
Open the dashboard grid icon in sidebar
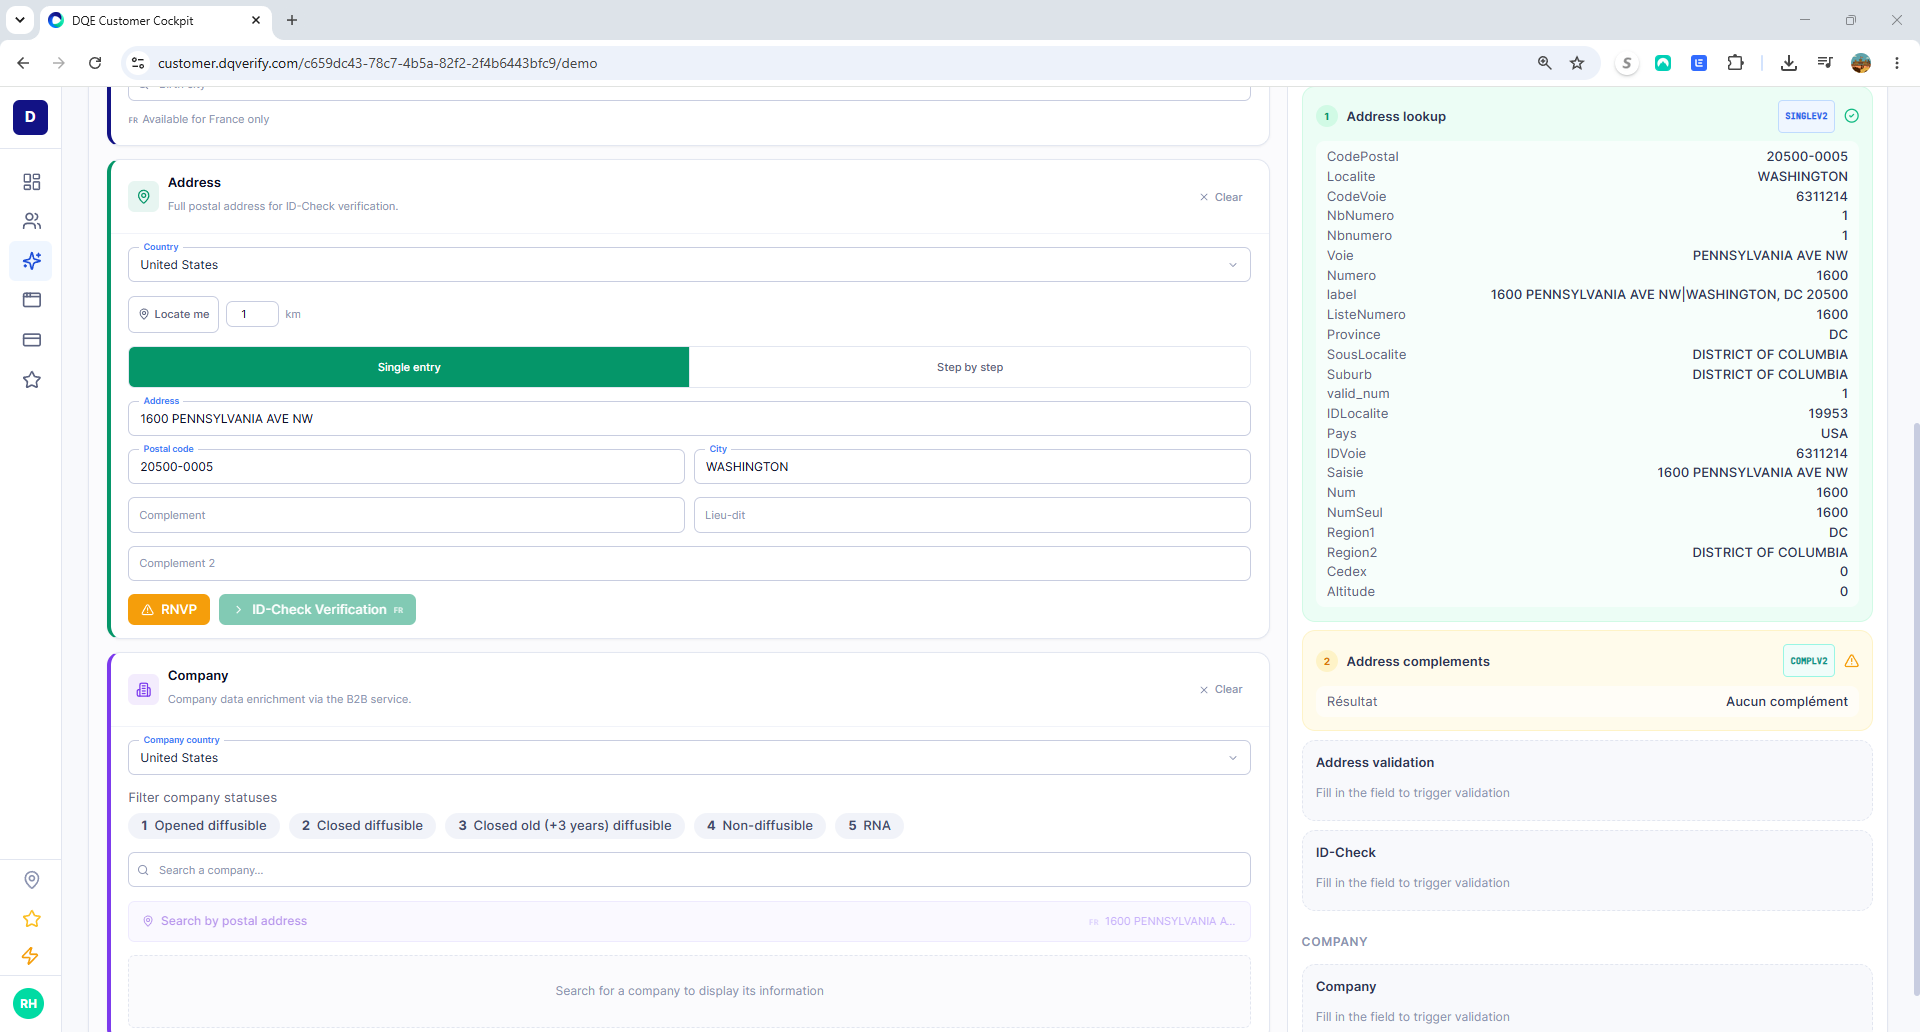pos(31,182)
